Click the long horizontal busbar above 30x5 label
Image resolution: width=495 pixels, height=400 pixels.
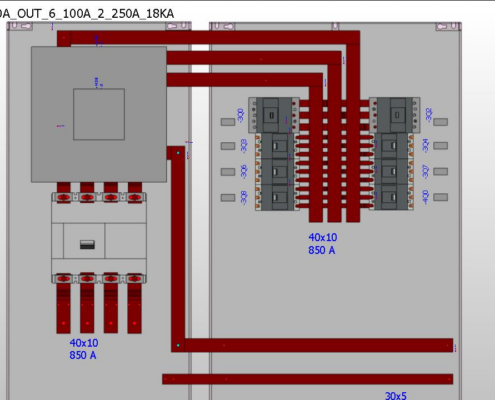[307, 379]
